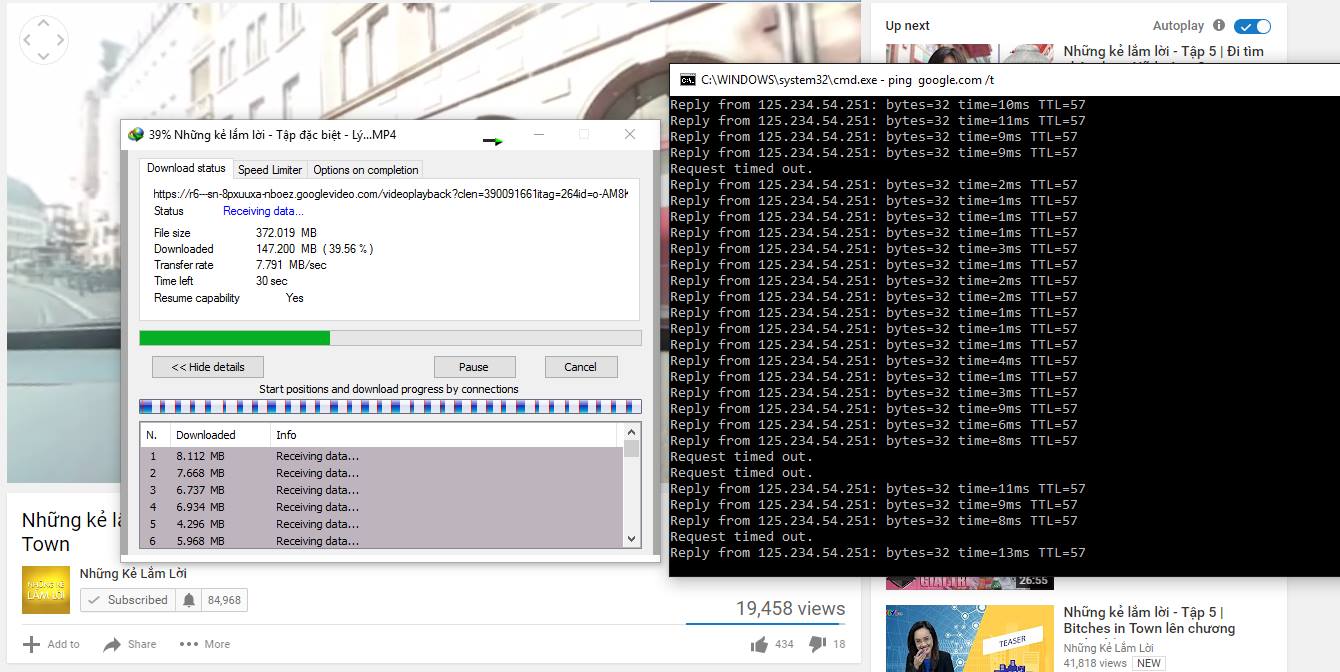Click the N. column header
Image resolution: width=1340 pixels, height=672 pixels.
click(x=156, y=435)
